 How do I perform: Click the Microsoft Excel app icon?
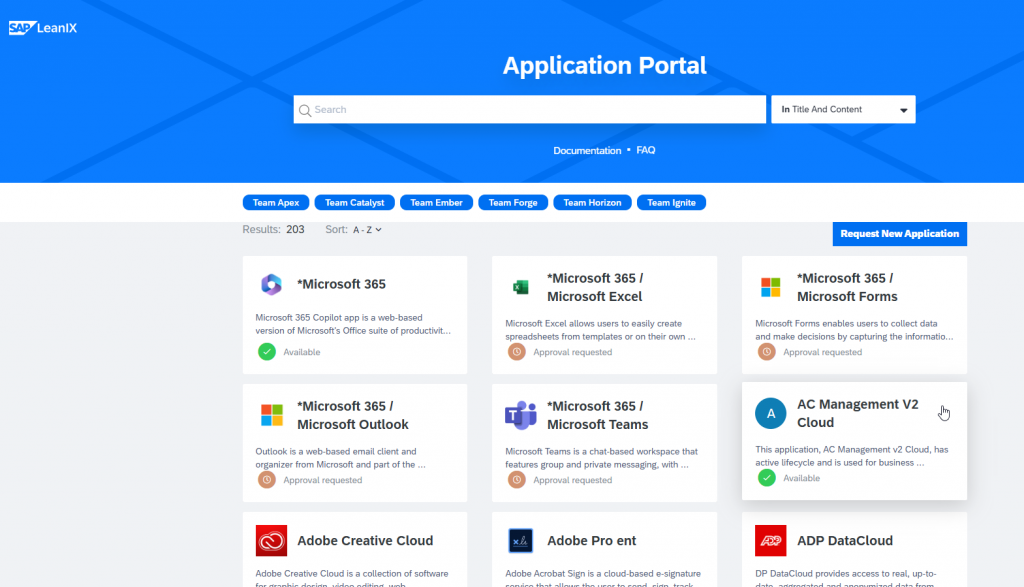520,287
